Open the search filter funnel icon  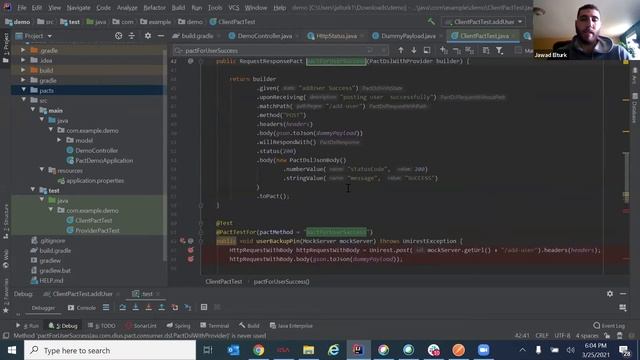click(x=499, y=50)
